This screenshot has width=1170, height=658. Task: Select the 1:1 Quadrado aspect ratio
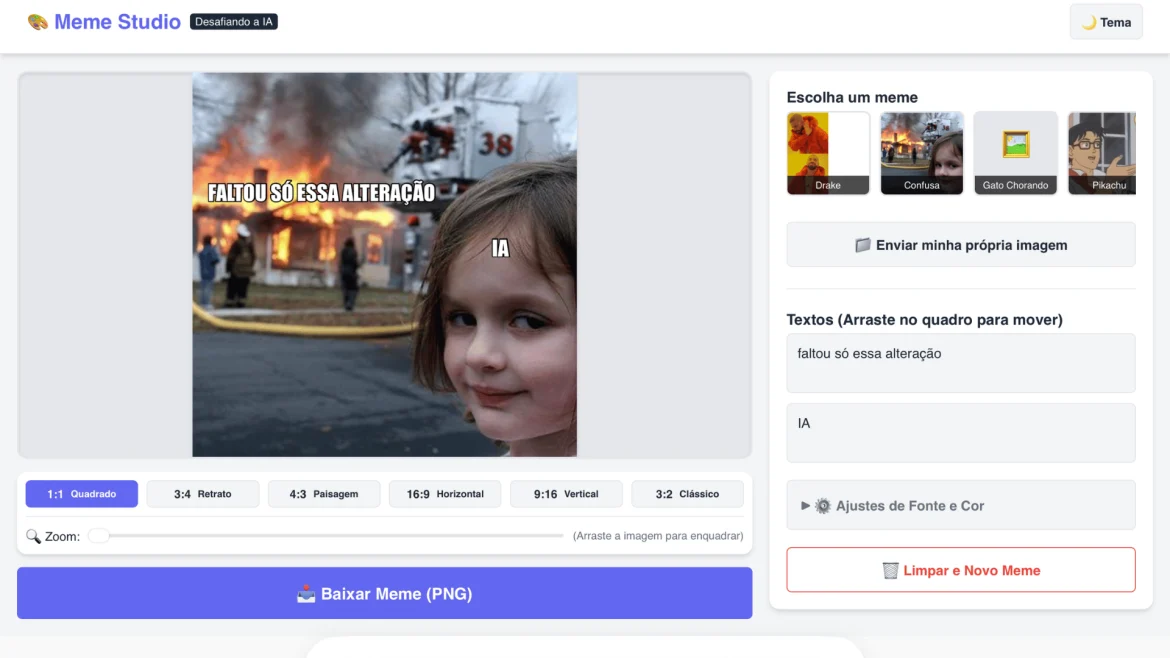point(81,494)
